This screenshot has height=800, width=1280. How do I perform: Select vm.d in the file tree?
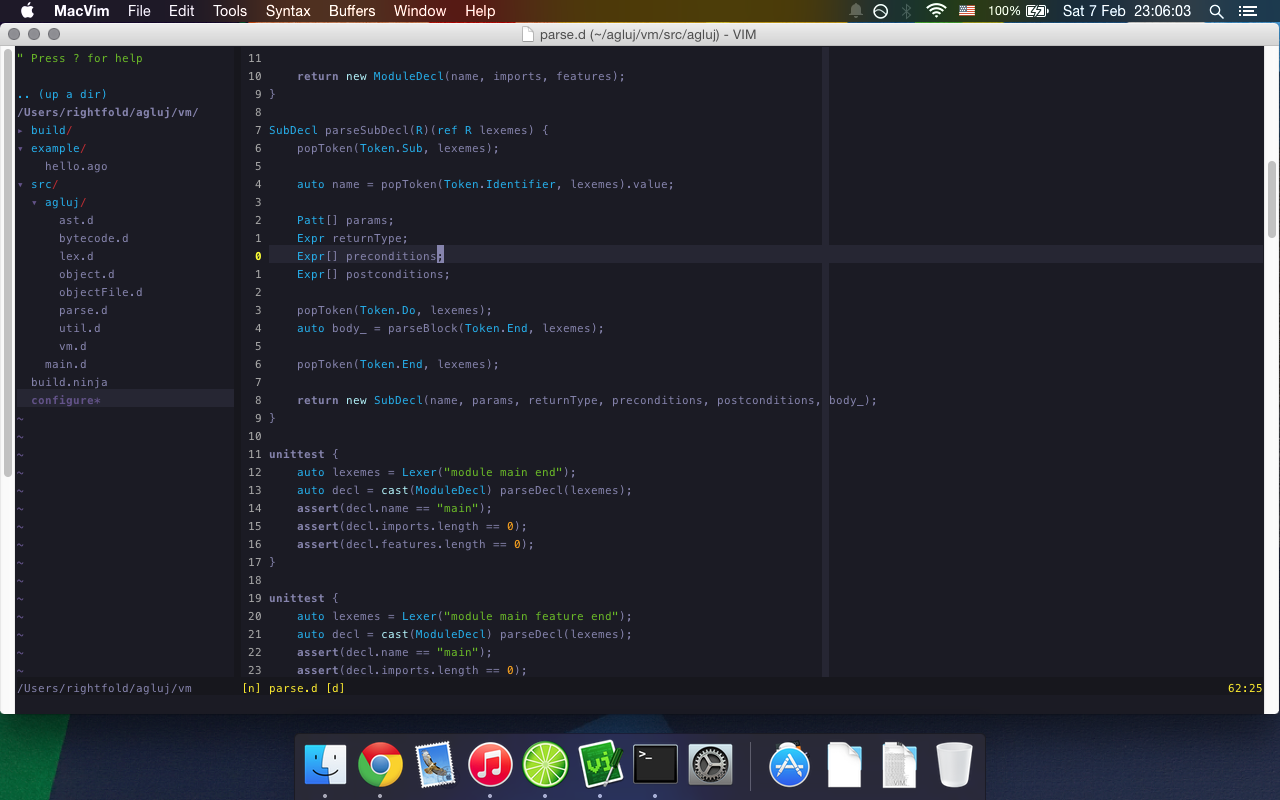click(x=73, y=346)
